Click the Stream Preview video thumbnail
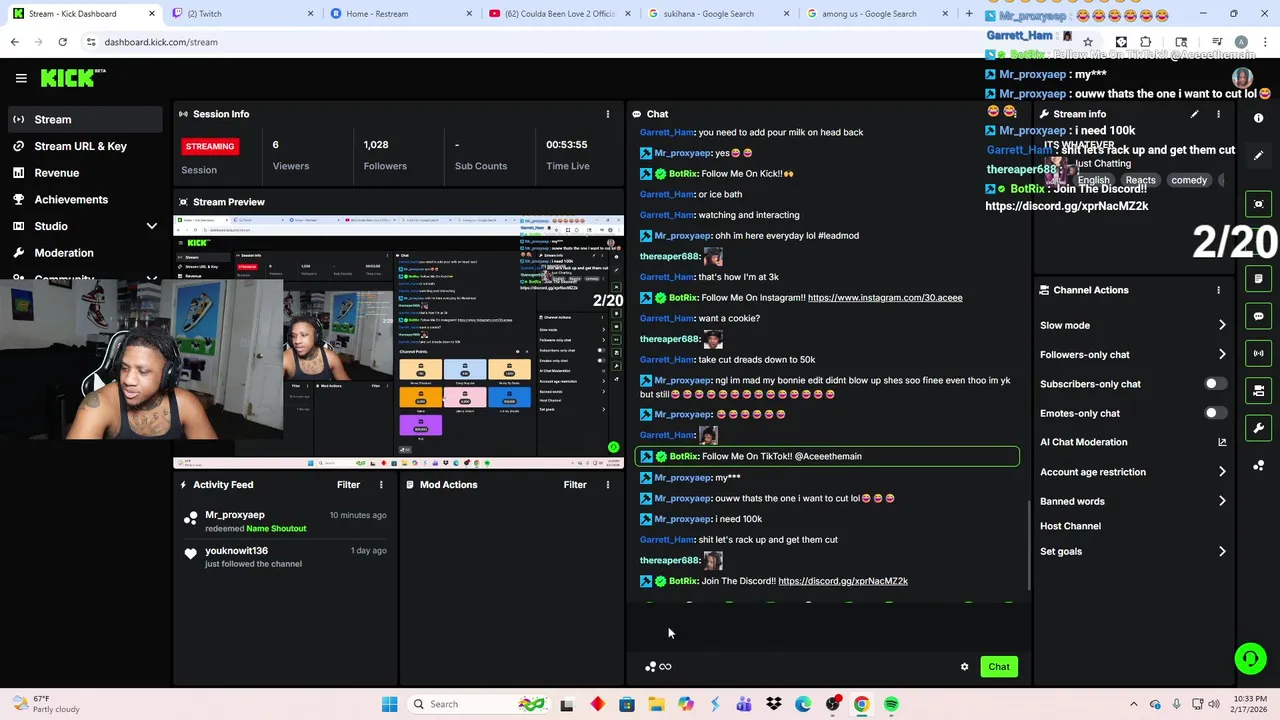1280x720 pixels. pos(398,341)
